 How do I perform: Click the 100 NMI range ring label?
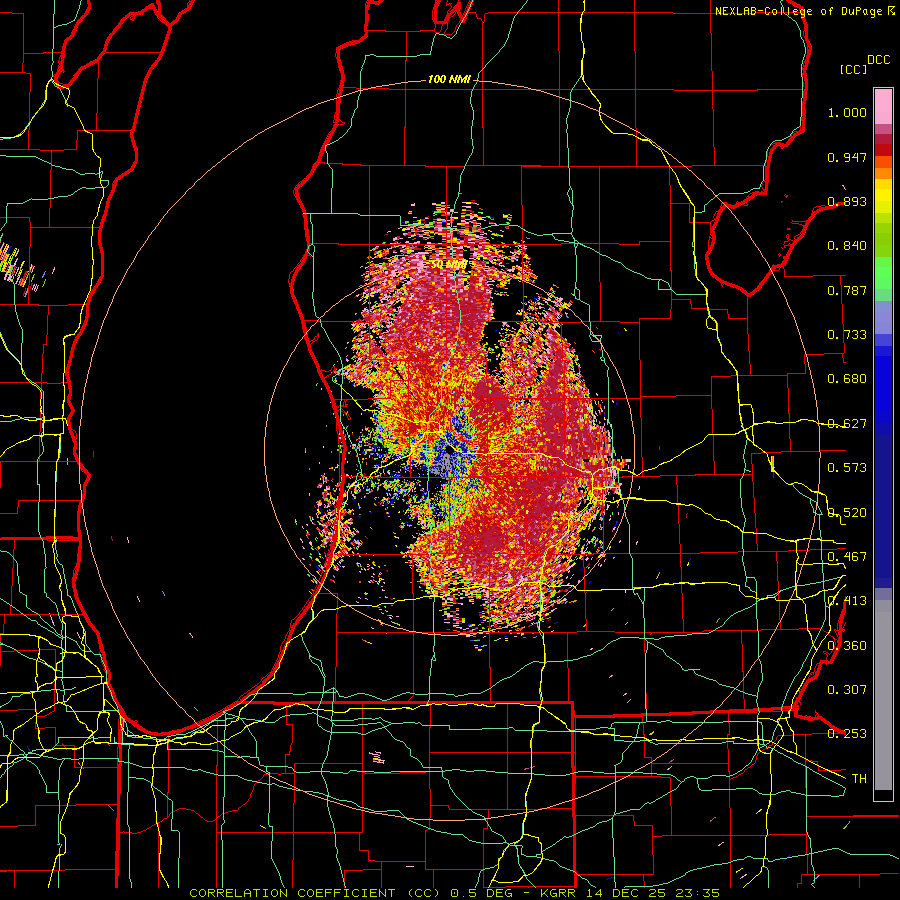pos(449,79)
